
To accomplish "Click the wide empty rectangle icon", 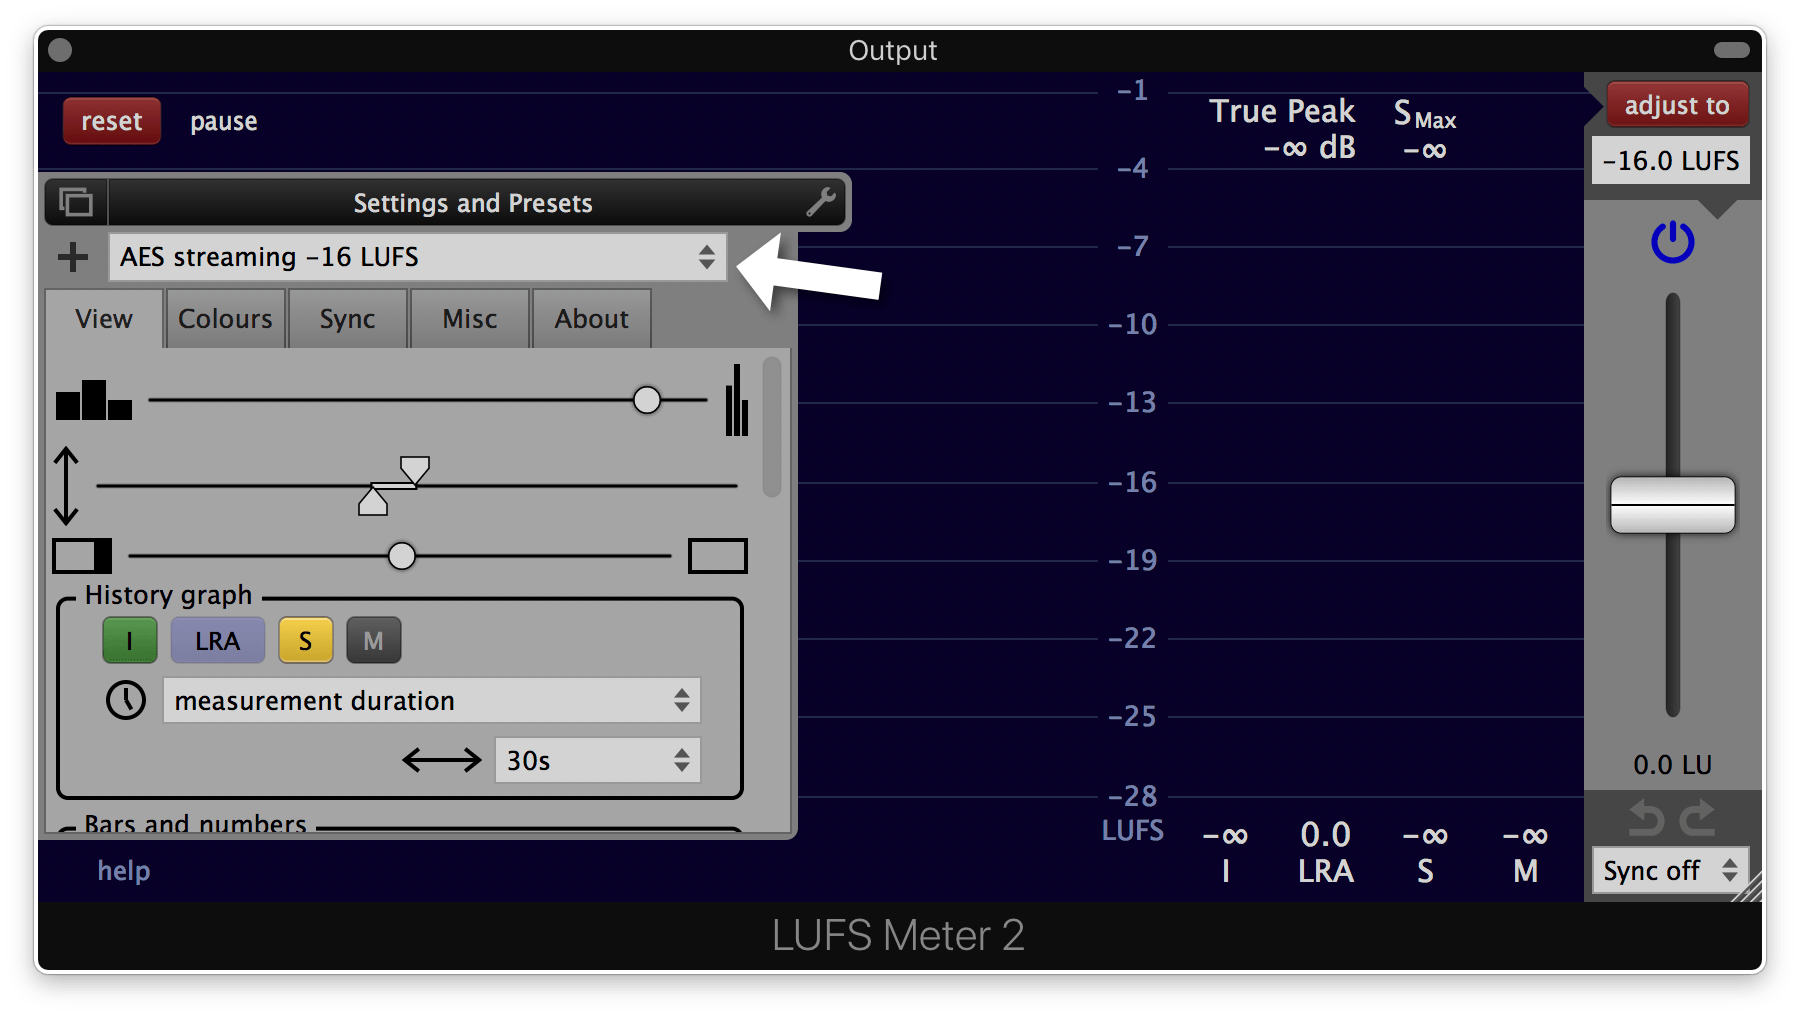I will pos(718,555).
